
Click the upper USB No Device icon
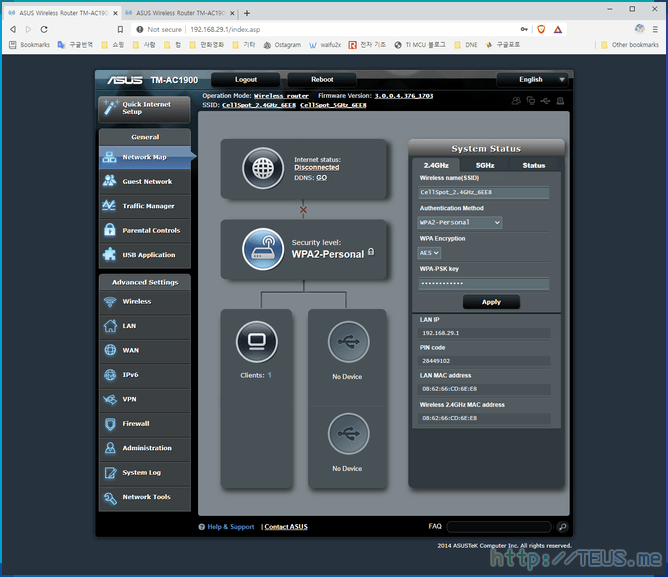(x=348, y=342)
